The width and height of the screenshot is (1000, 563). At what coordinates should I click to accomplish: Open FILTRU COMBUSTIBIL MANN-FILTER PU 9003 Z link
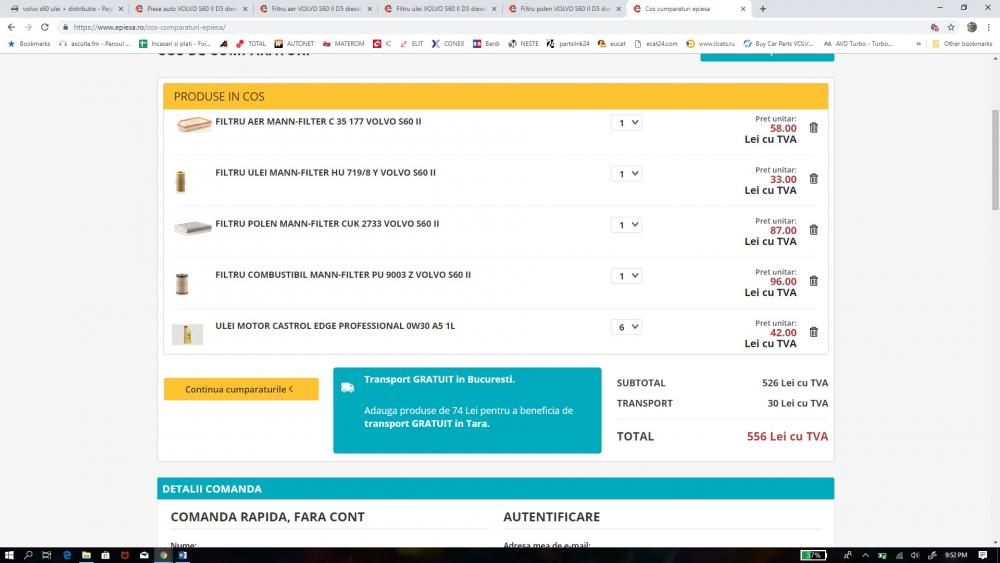(343, 274)
